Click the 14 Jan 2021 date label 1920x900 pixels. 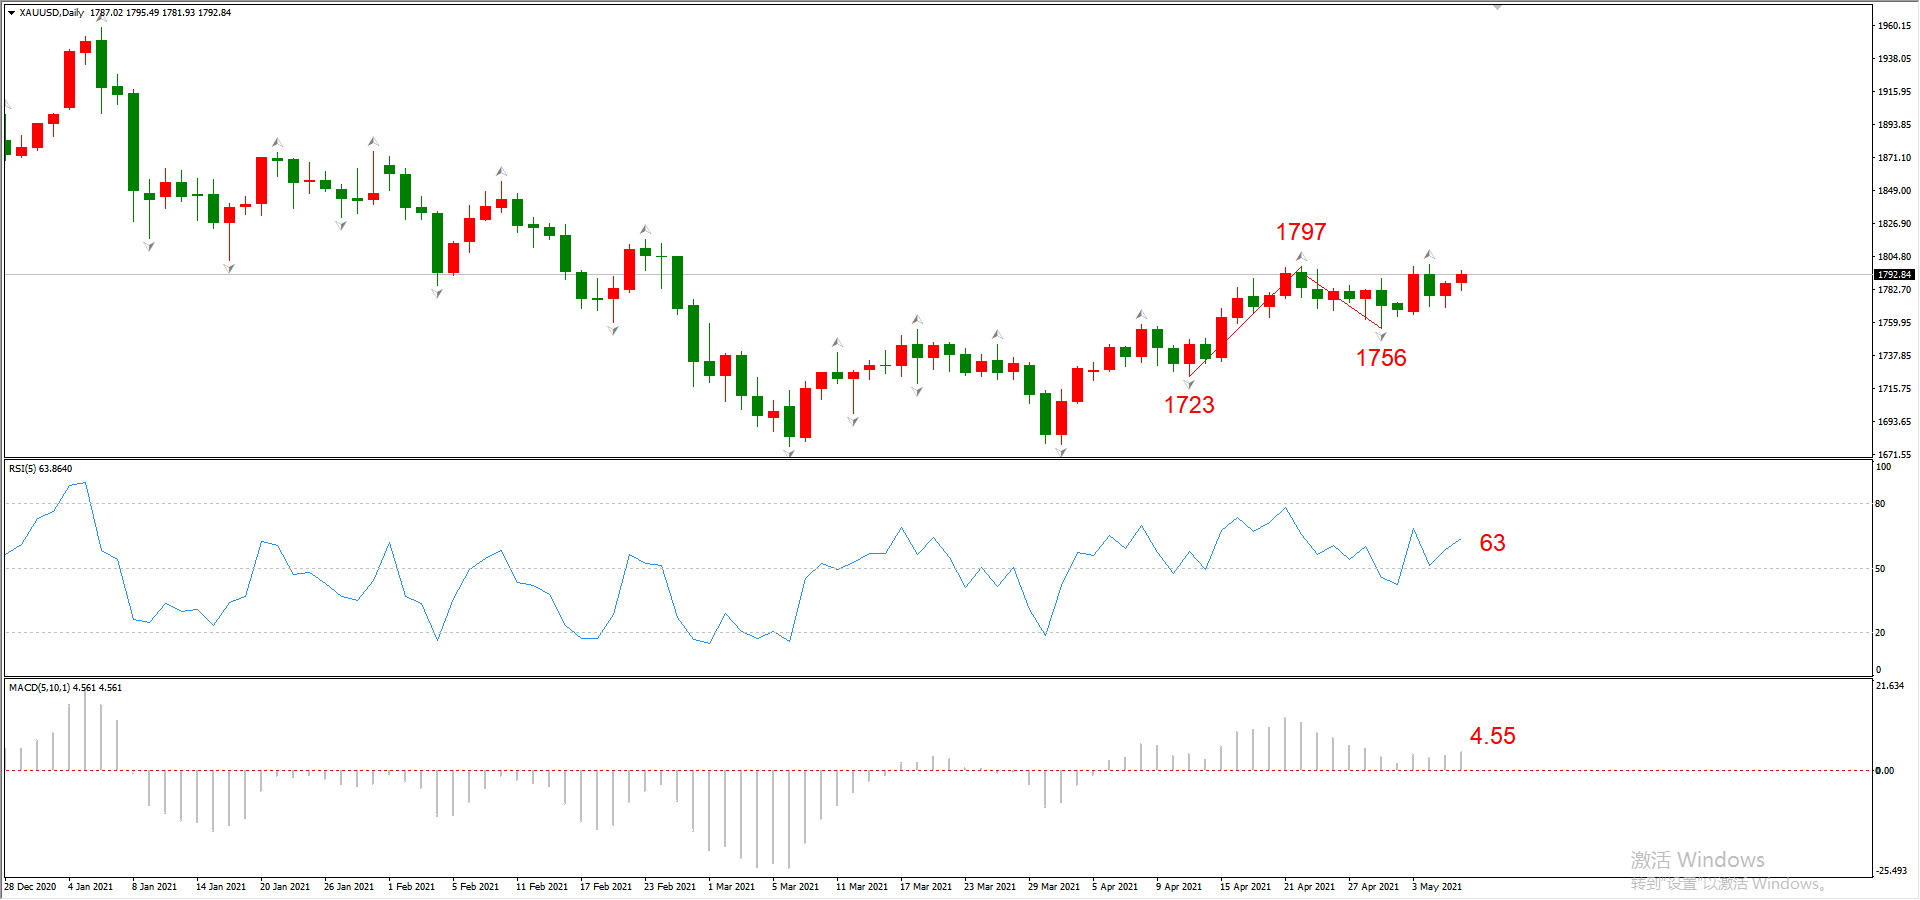point(221,887)
